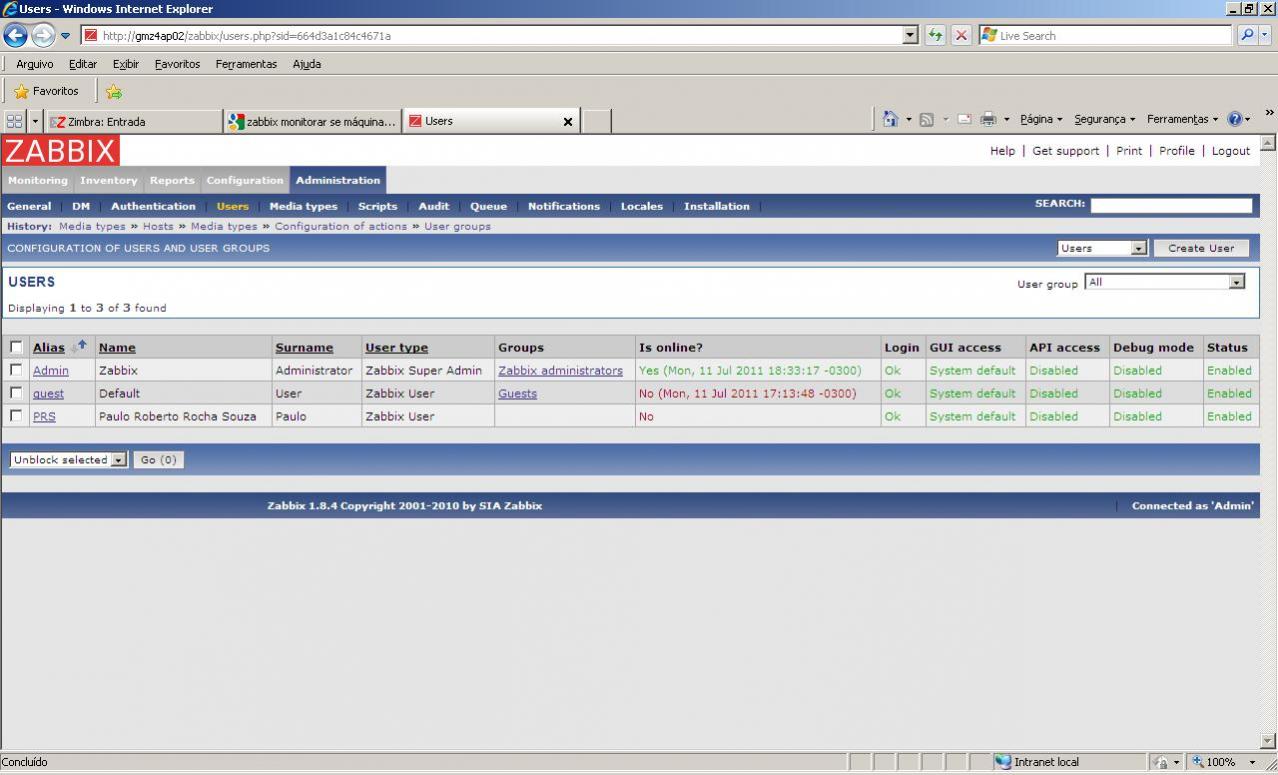Open the Admin user alias link
The height and width of the screenshot is (775, 1278).
pos(51,370)
